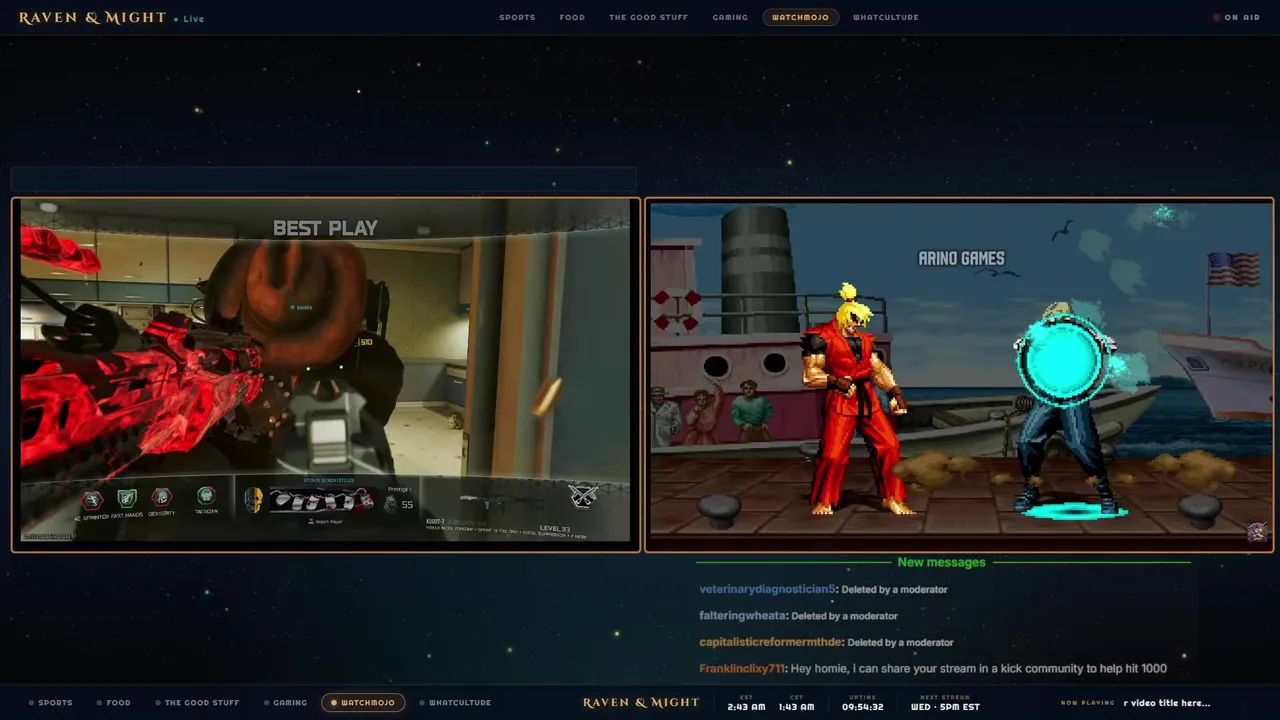Image resolution: width=1280 pixels, height=720 pixels.
Task: Select Food in the bottom bar
Action: click(114, 702)
